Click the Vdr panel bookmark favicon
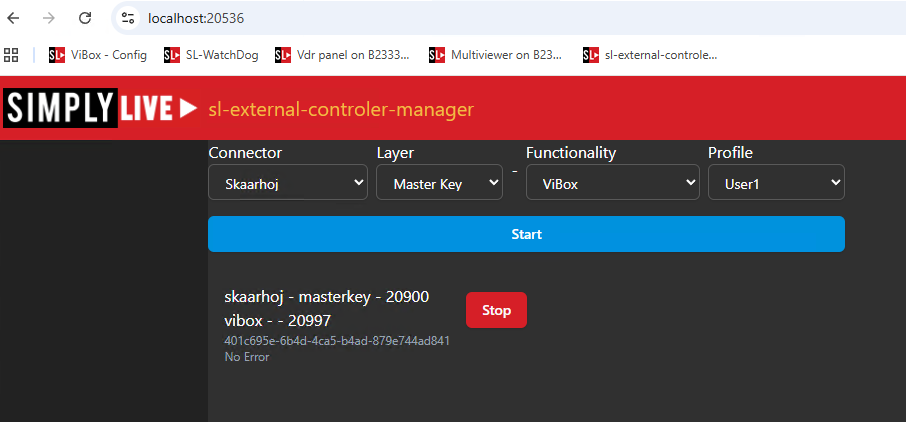Image resolution: width=906 pixels, height=422 pixels. (283, 55)
